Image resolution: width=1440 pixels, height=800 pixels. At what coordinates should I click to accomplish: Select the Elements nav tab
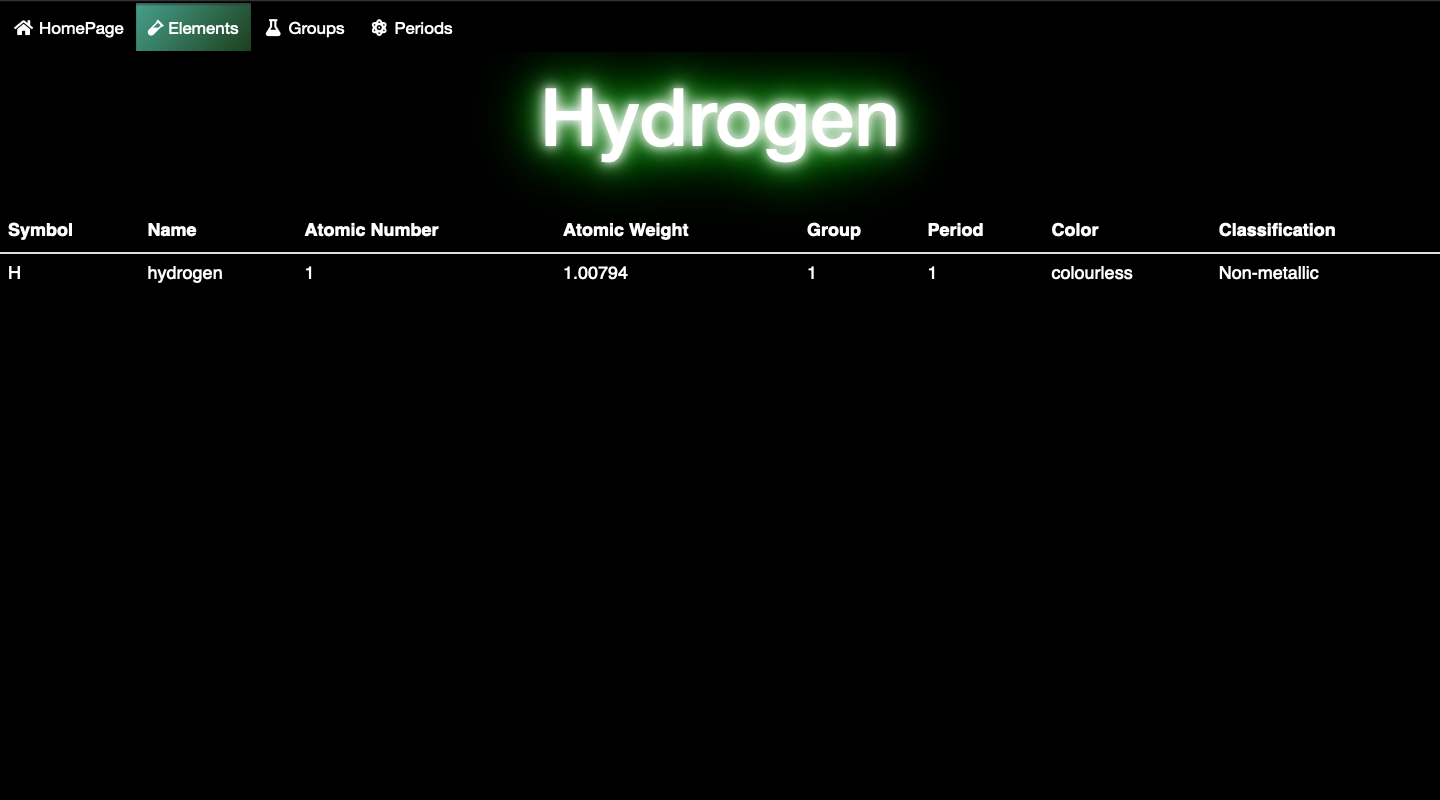tap(193, 28)
